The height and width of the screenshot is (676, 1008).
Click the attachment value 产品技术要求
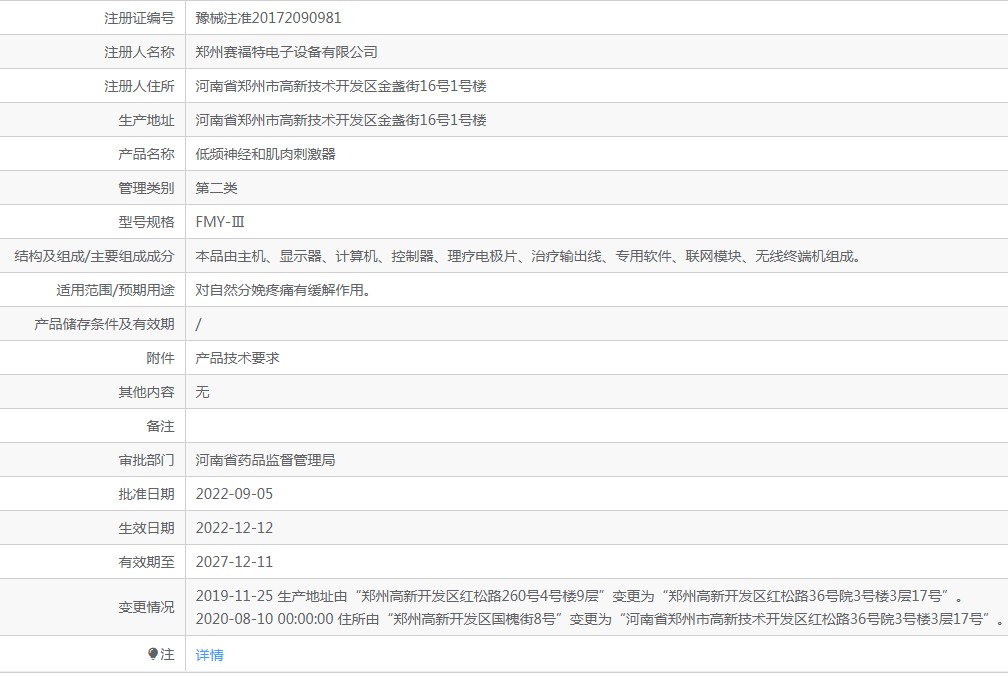pyautogui.click(x=238, y=359)
